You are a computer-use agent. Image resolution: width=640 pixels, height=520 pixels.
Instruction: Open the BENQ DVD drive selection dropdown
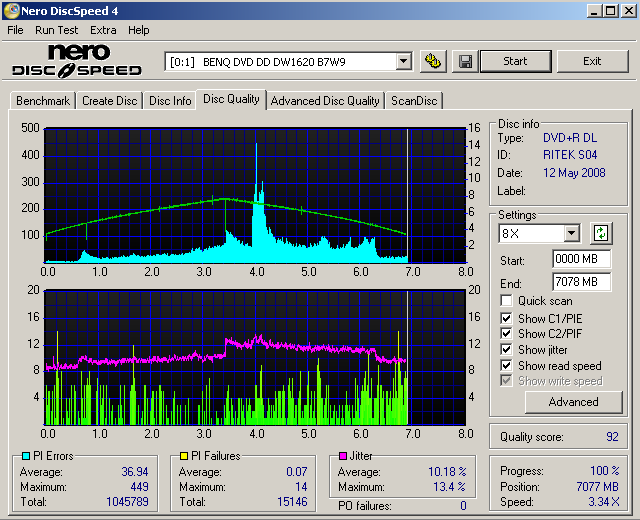click(403, 62)
